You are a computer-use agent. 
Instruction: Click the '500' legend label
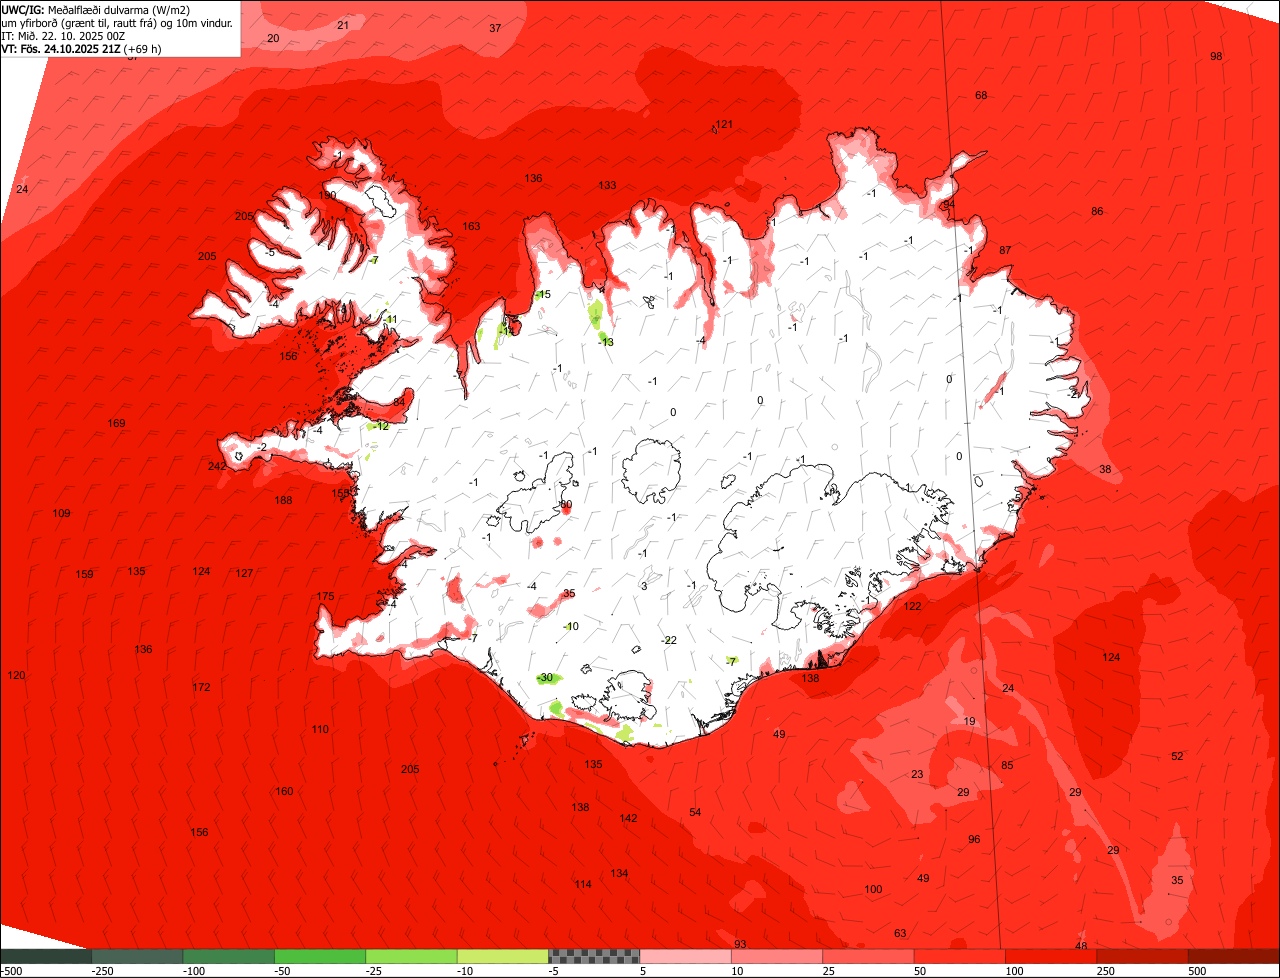[x=1198, y=971]
